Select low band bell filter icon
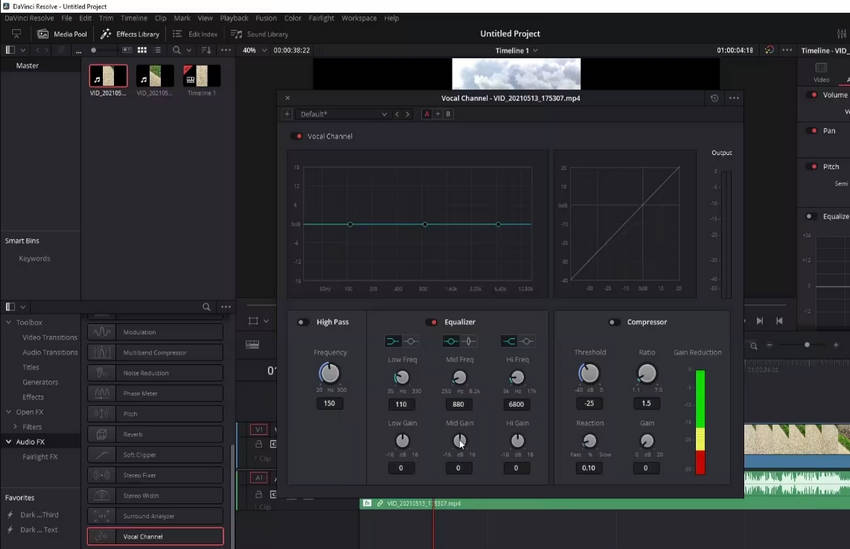Image resolution: width=850 pixels, height=549 pixels. point(411,341)
